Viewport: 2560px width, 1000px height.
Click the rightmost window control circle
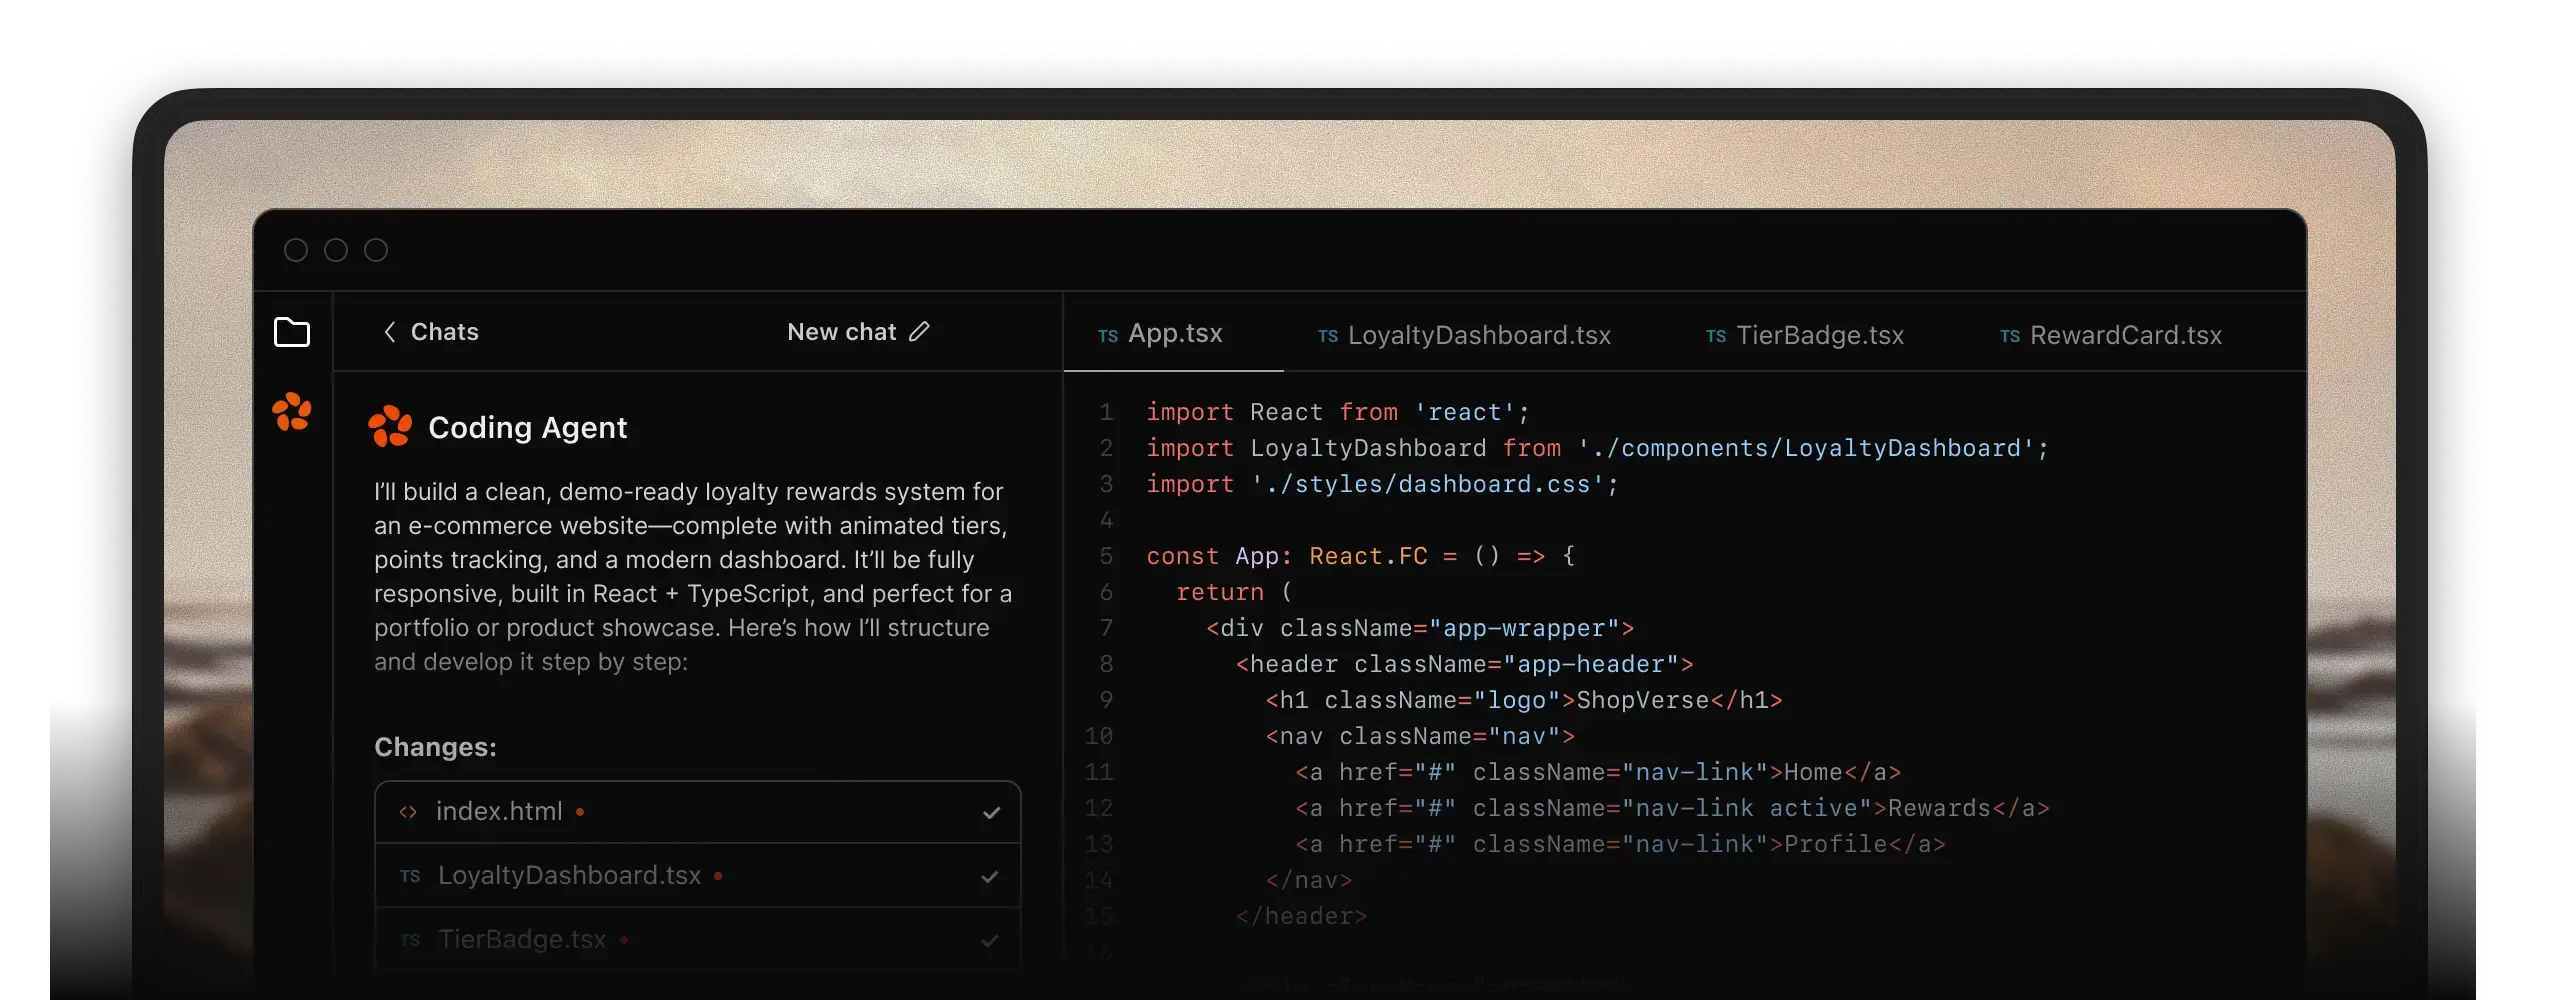(x=376, y=250)
